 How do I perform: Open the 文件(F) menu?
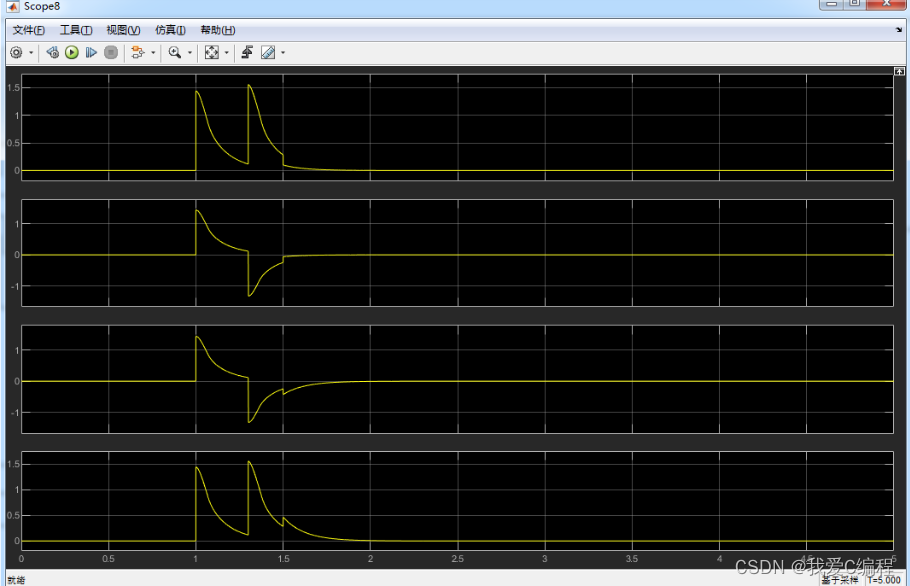[28, 30]
